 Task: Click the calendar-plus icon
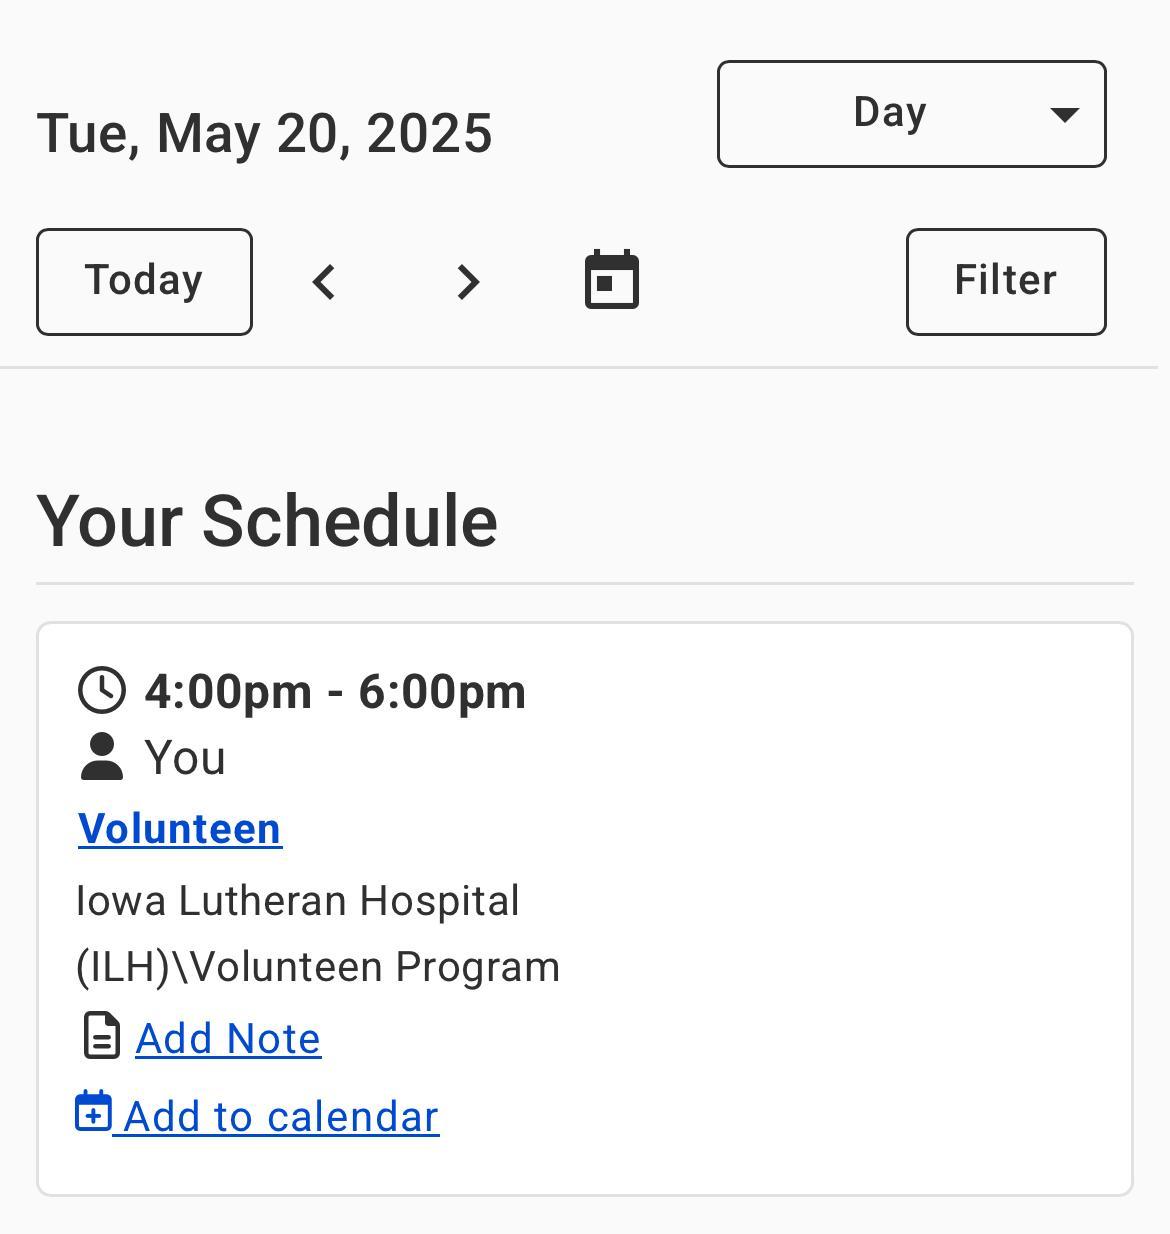pyautogui.click(x=93, y=1112)
